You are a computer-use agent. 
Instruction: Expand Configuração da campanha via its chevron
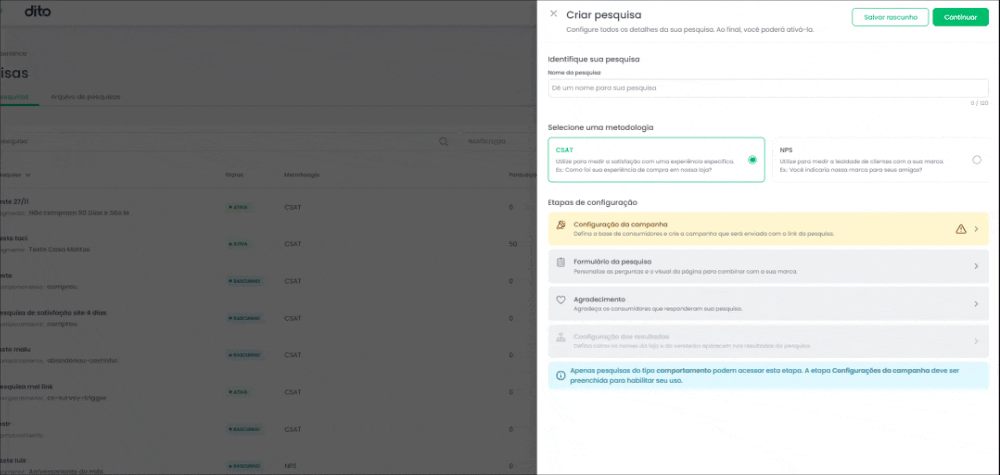(x=976, y=229)
